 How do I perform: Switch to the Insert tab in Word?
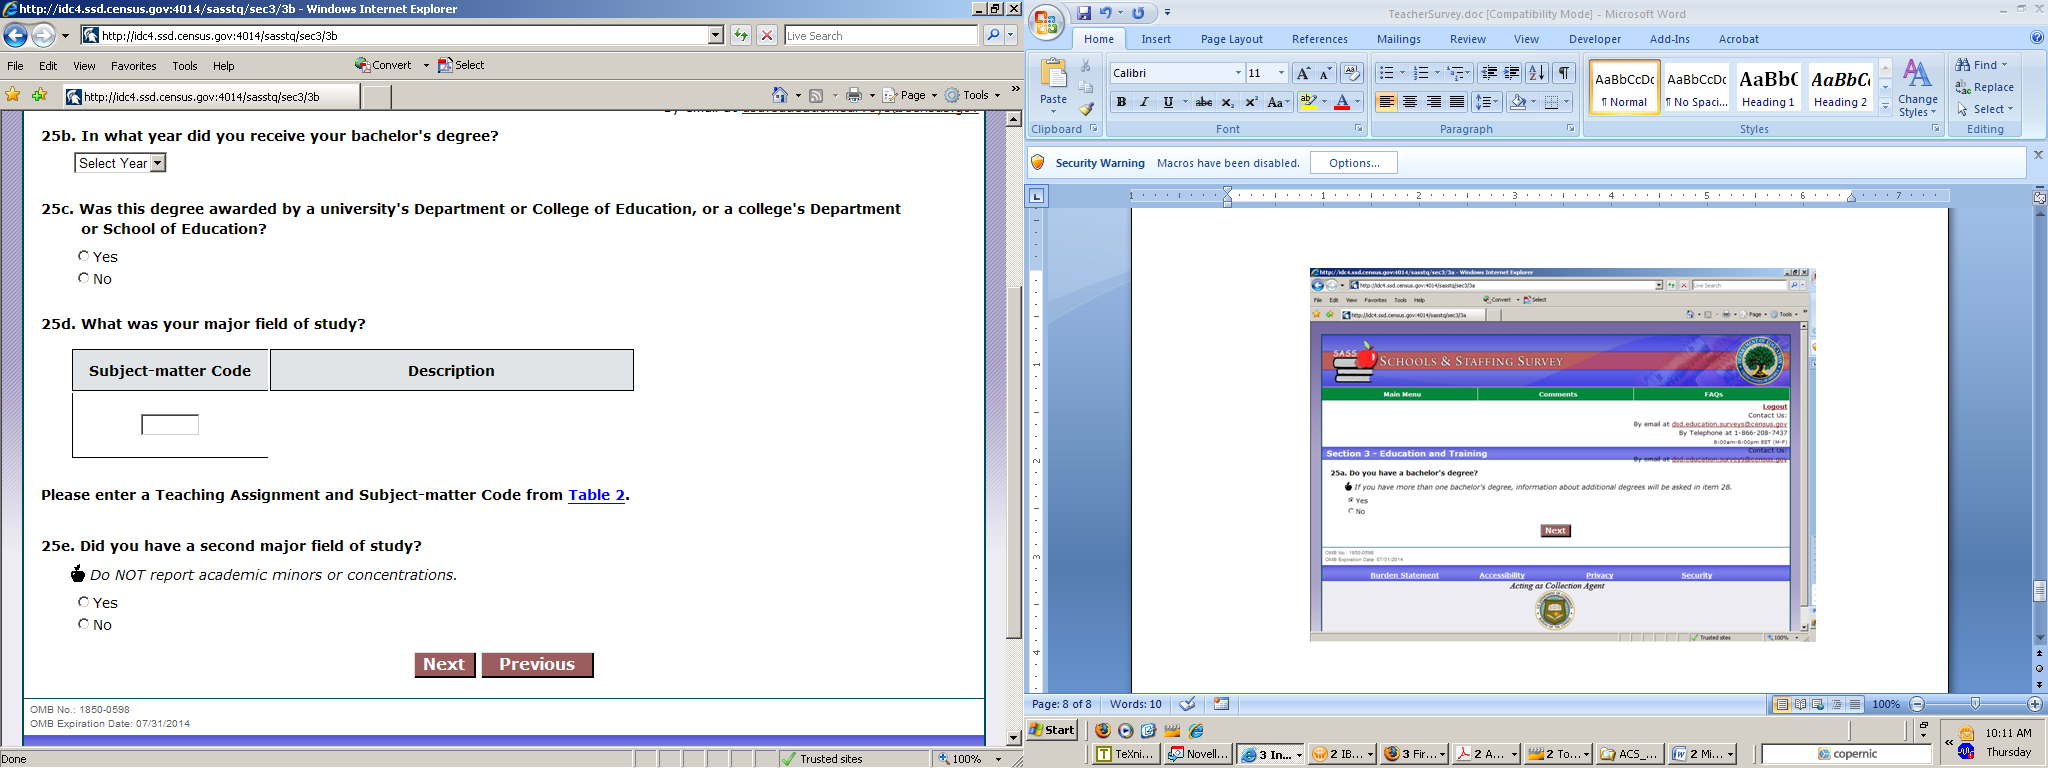1156,39
